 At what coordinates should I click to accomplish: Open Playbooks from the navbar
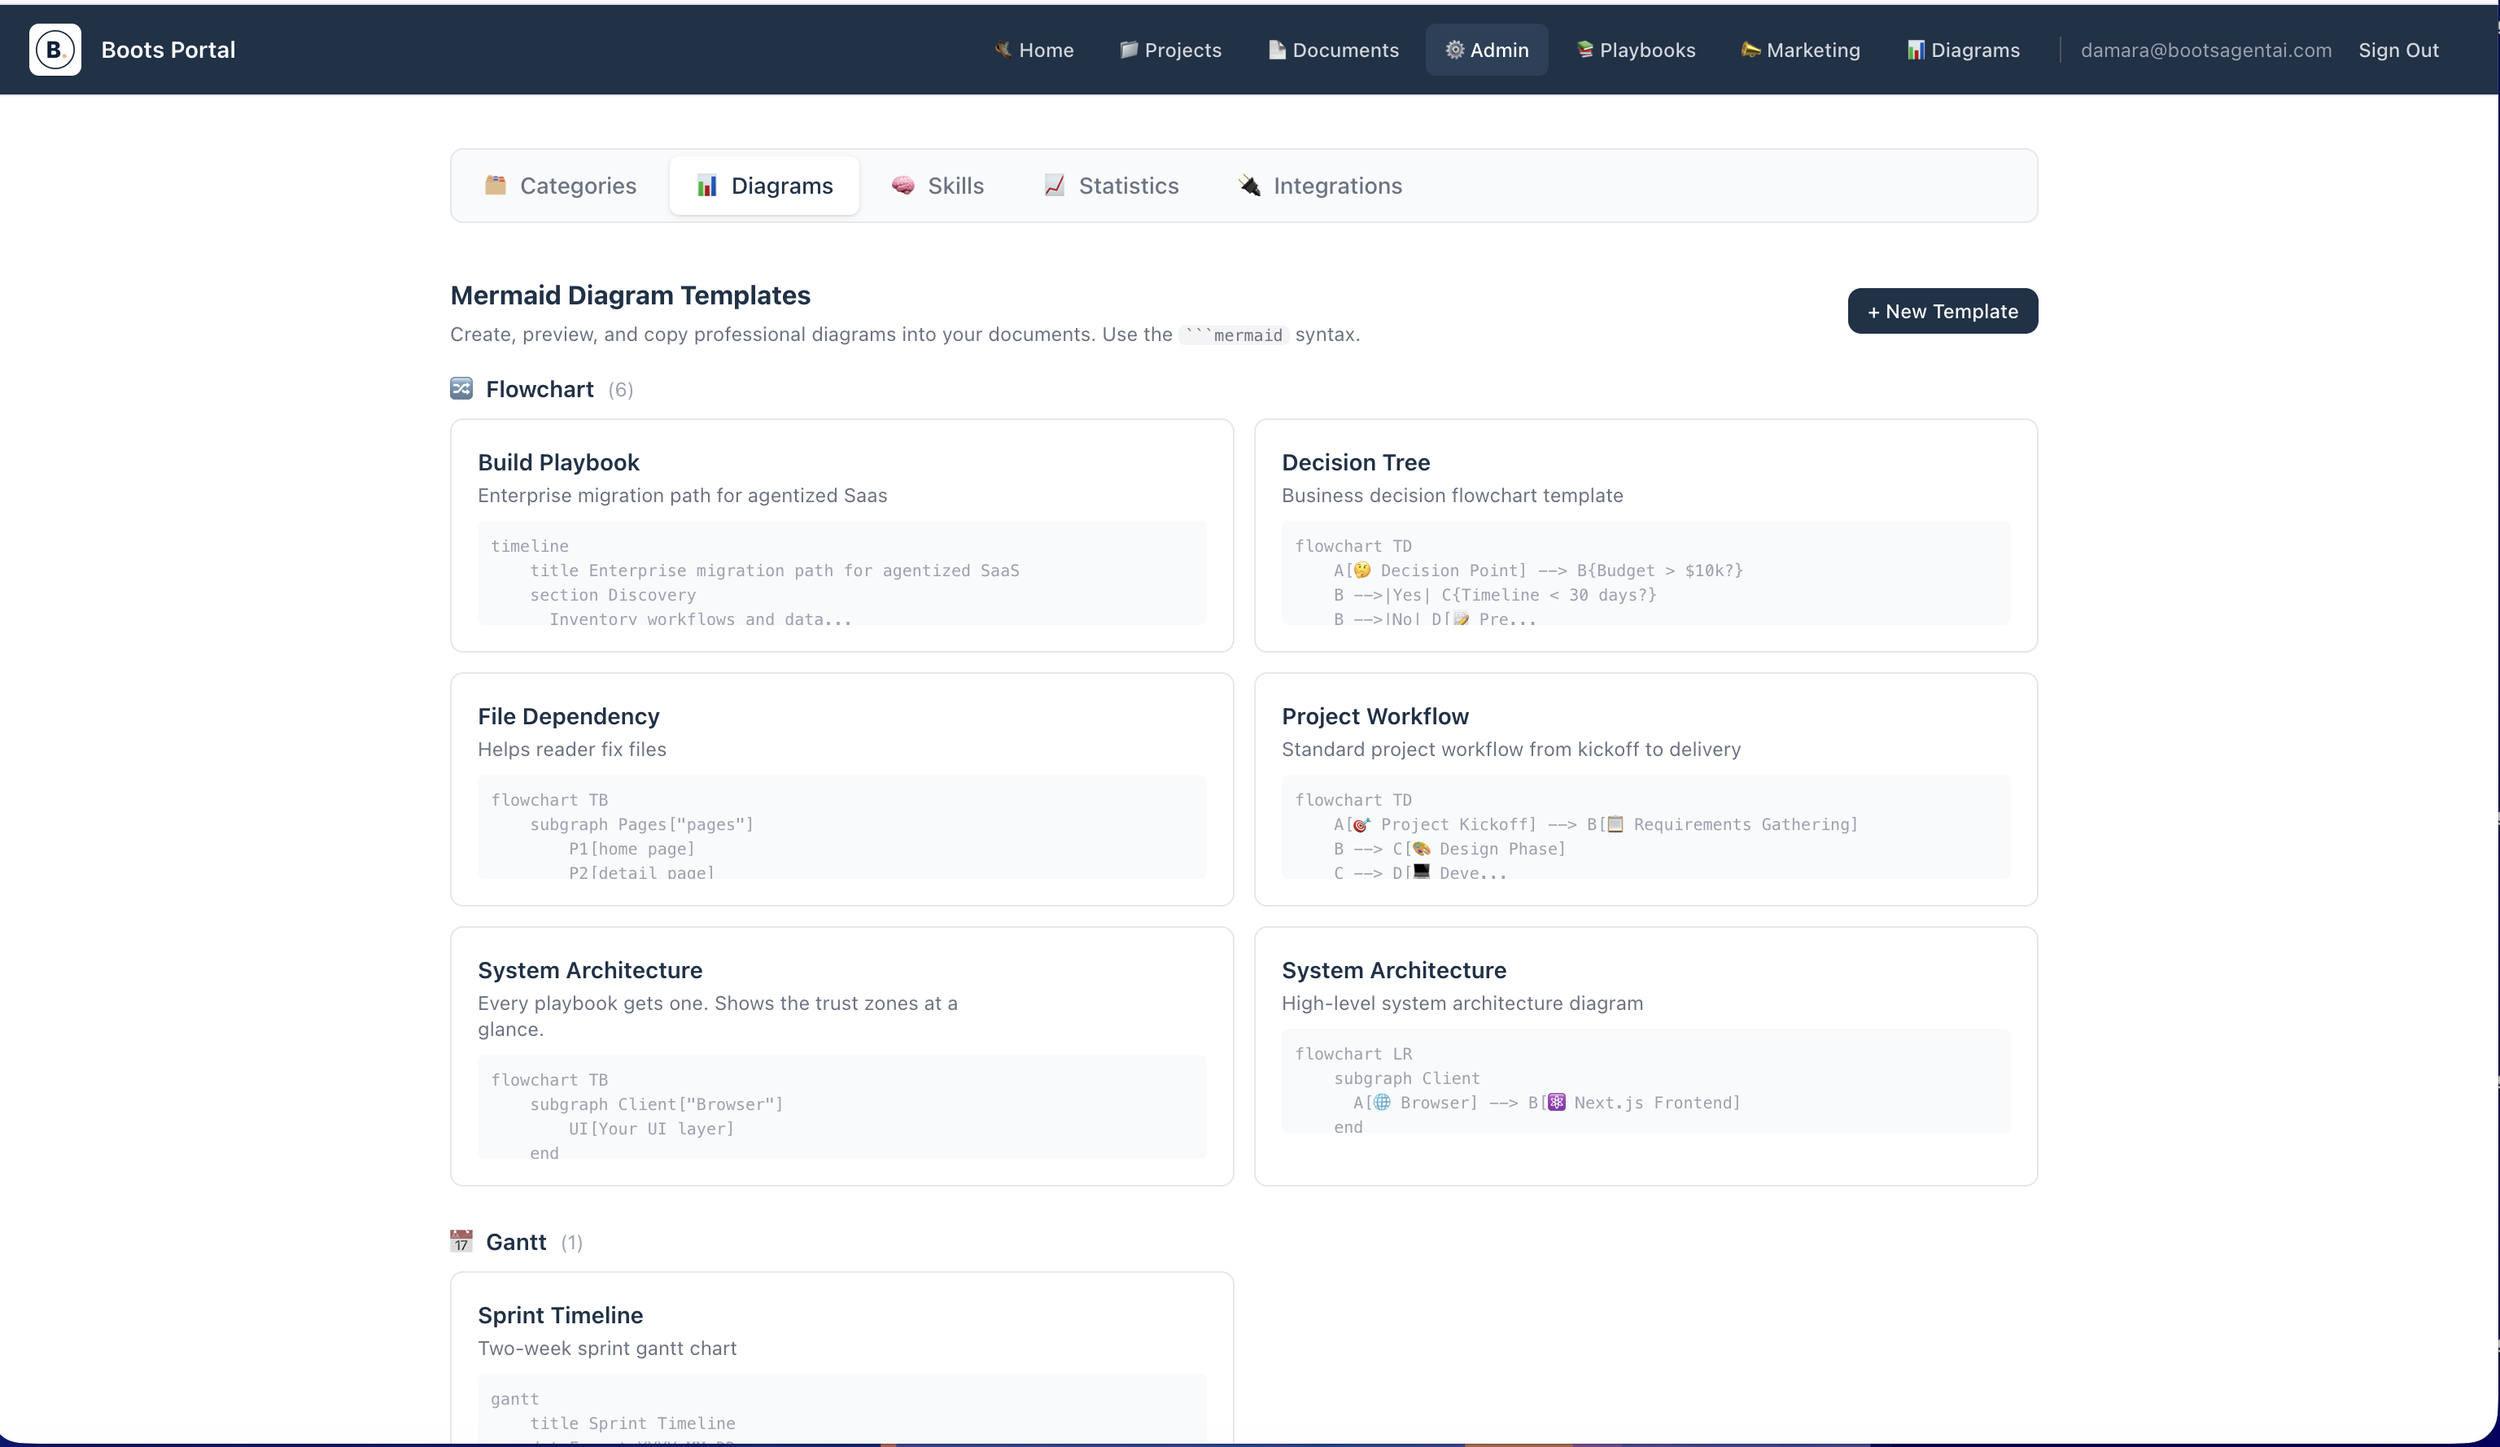point(1636,50)
